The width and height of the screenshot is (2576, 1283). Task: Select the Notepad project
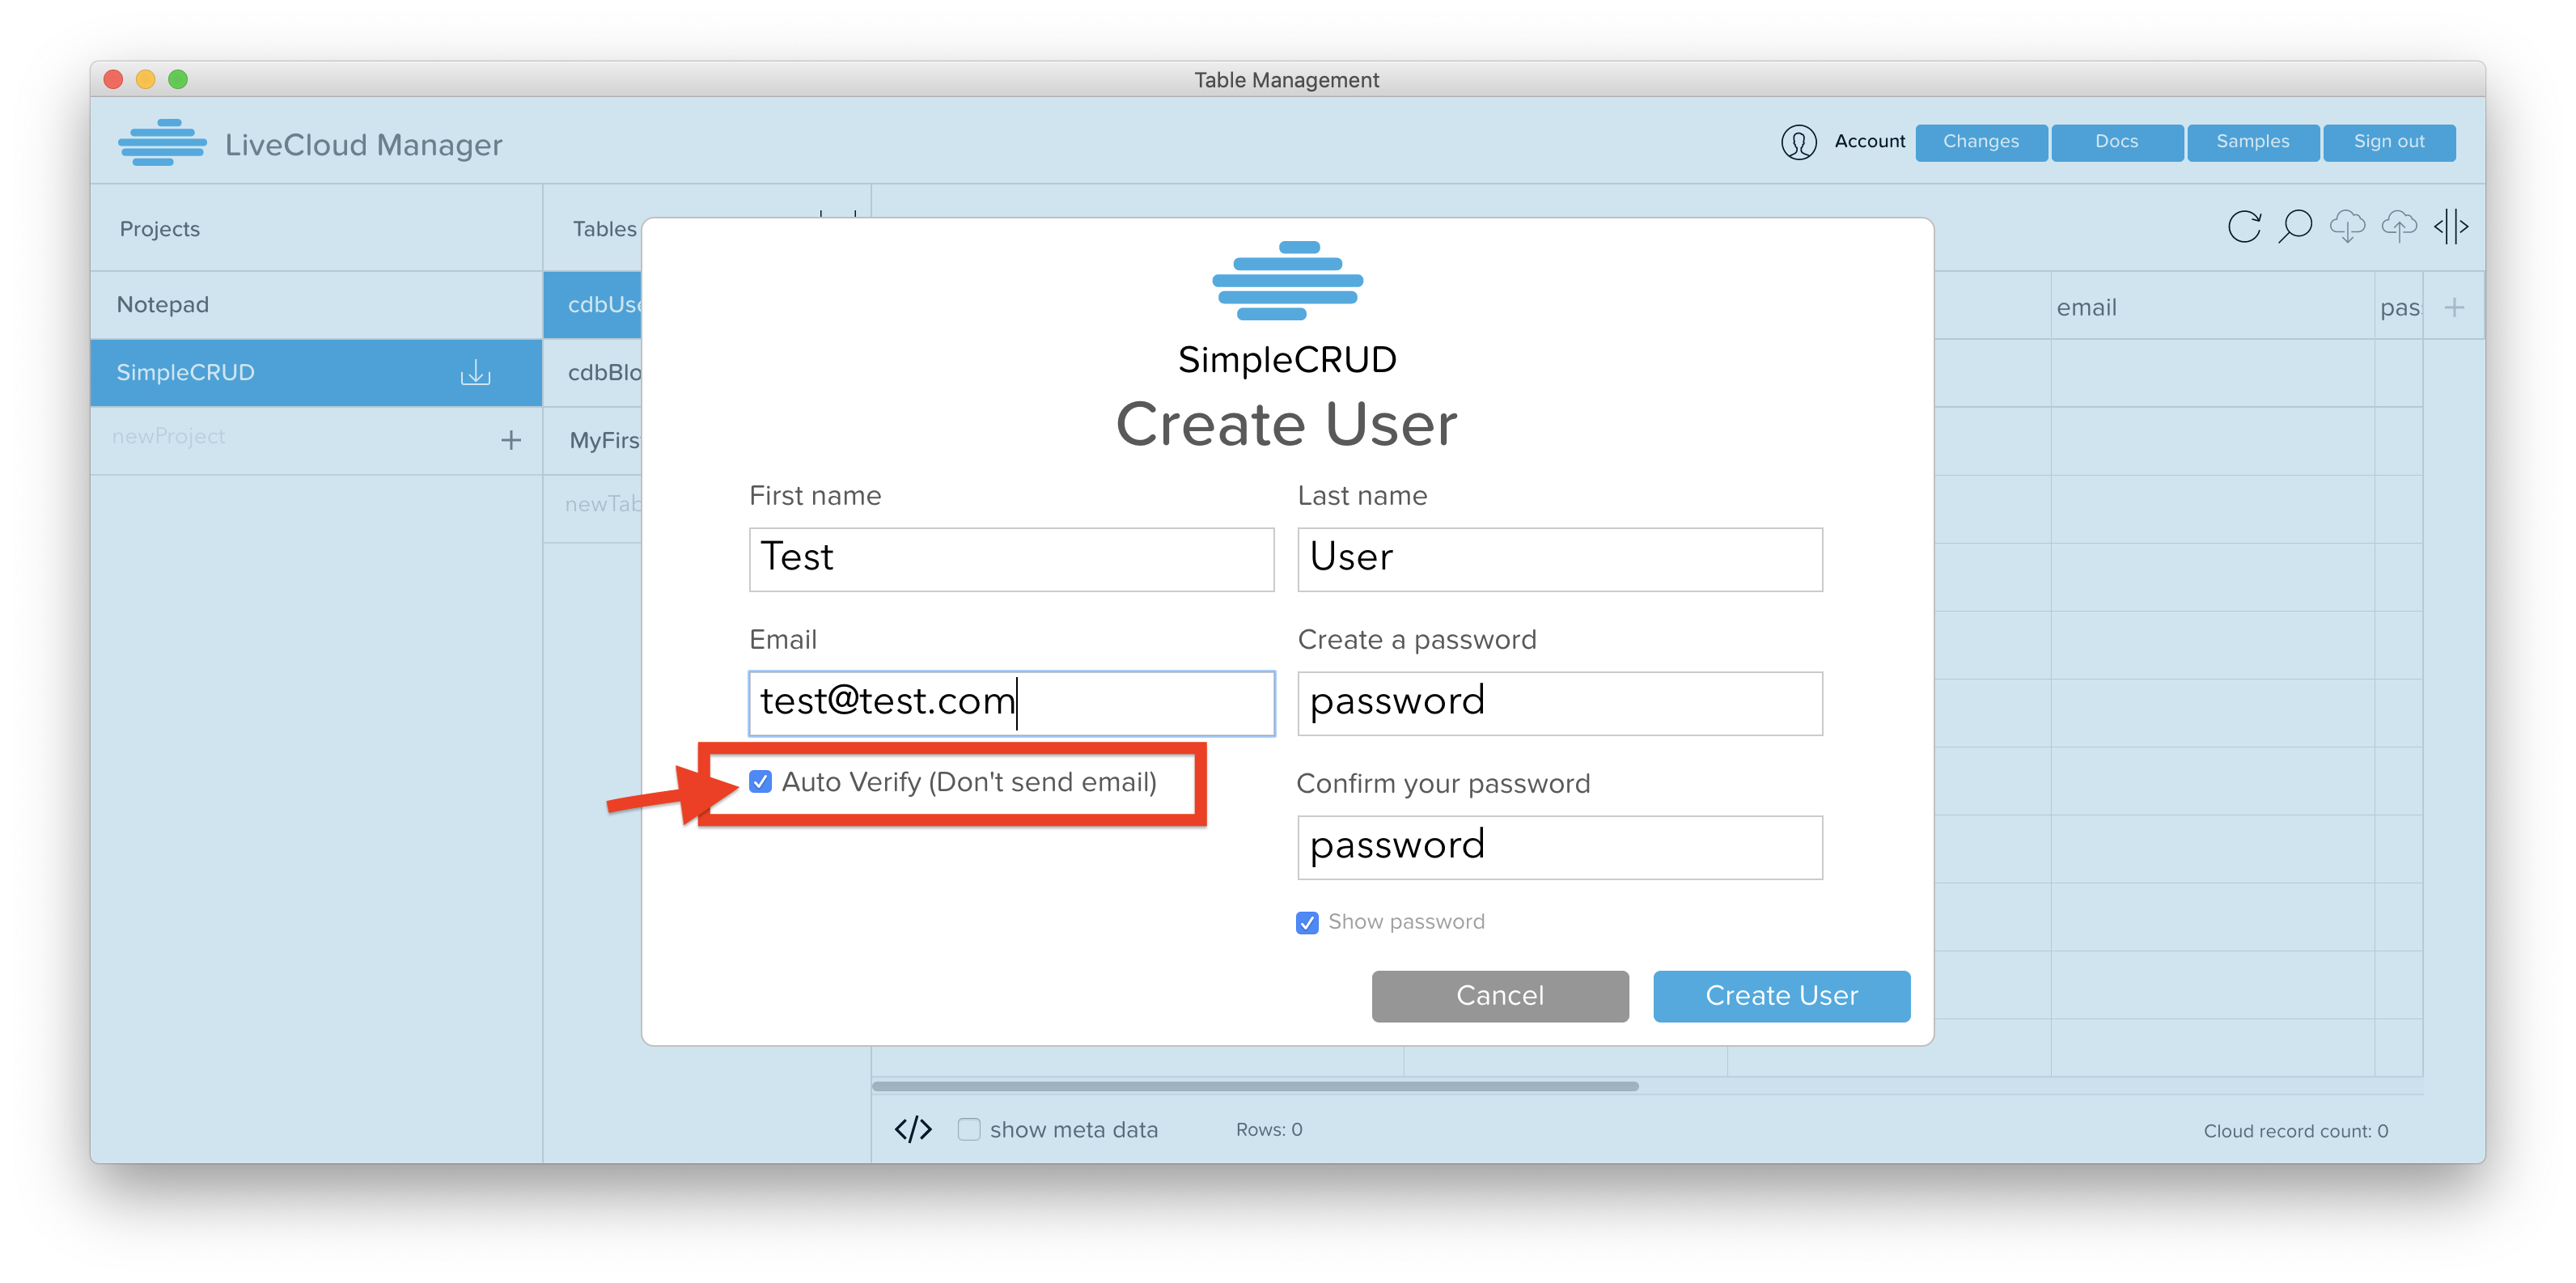316,305
